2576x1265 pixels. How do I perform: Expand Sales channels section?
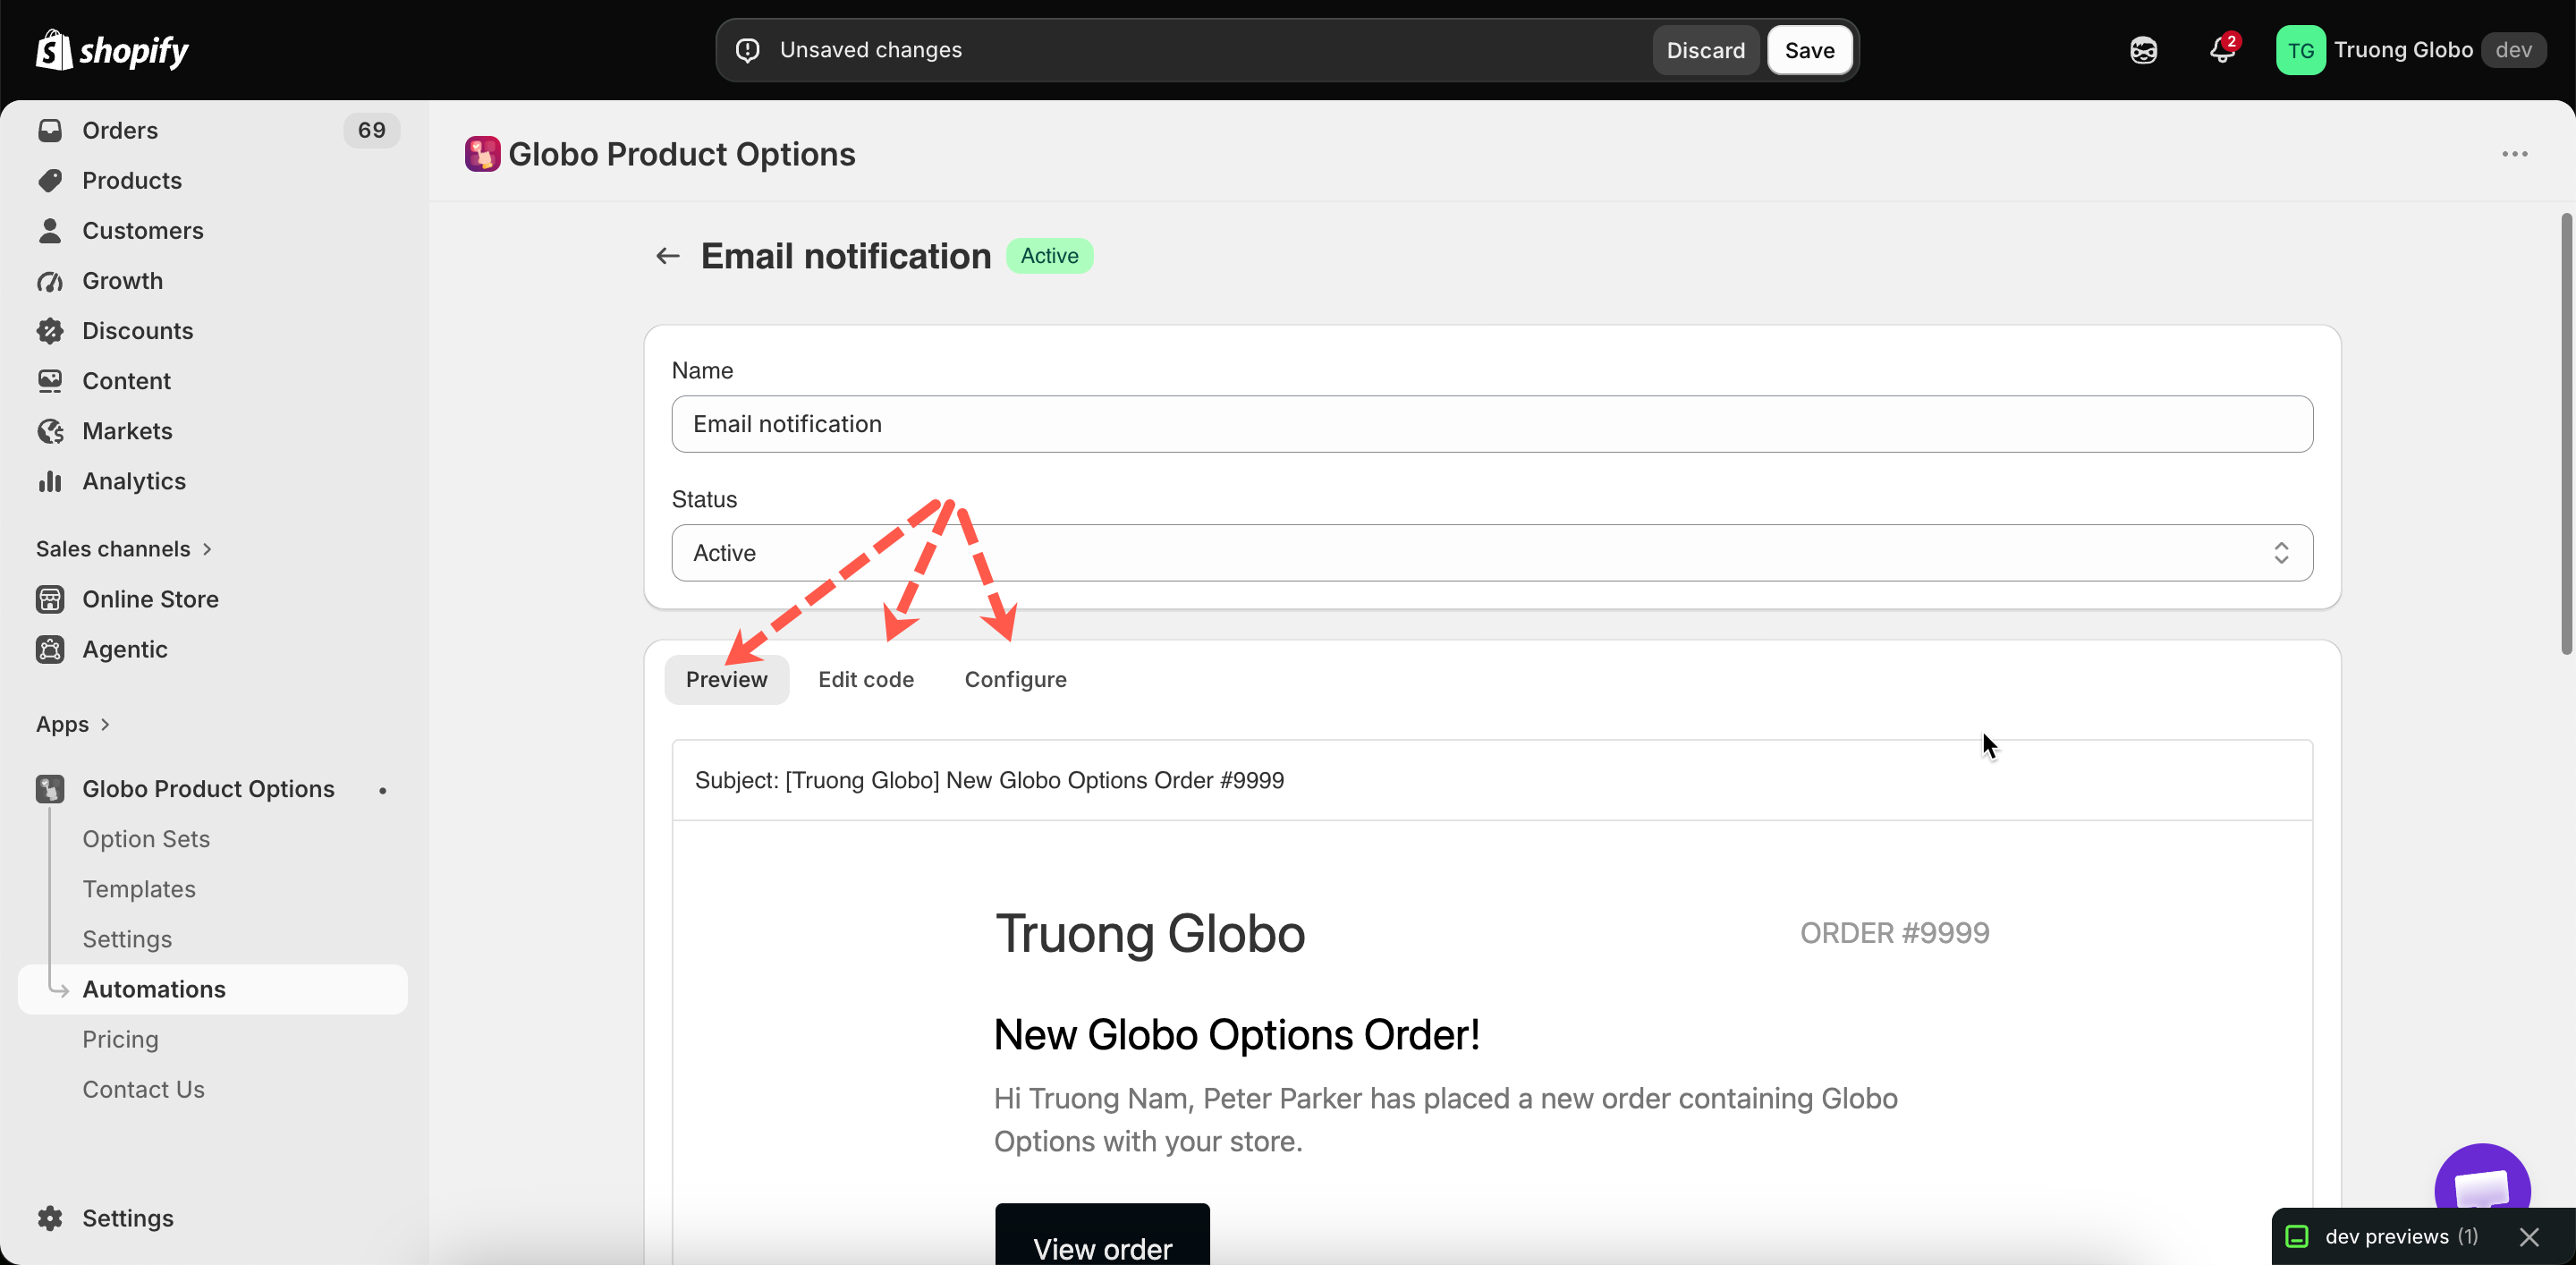point(124,549)
